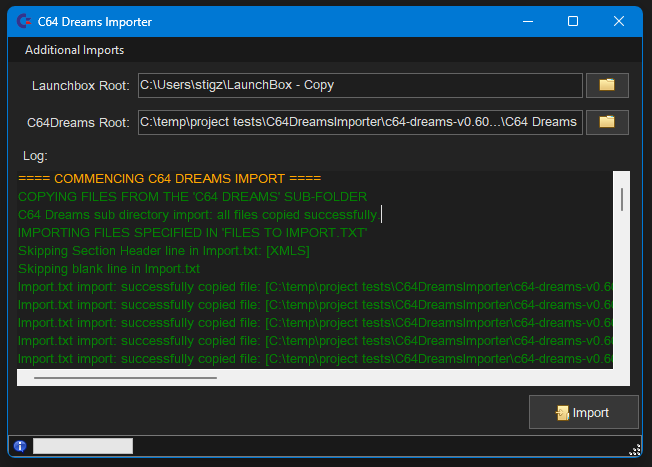Click the 'Log:' label

[35, 156]
